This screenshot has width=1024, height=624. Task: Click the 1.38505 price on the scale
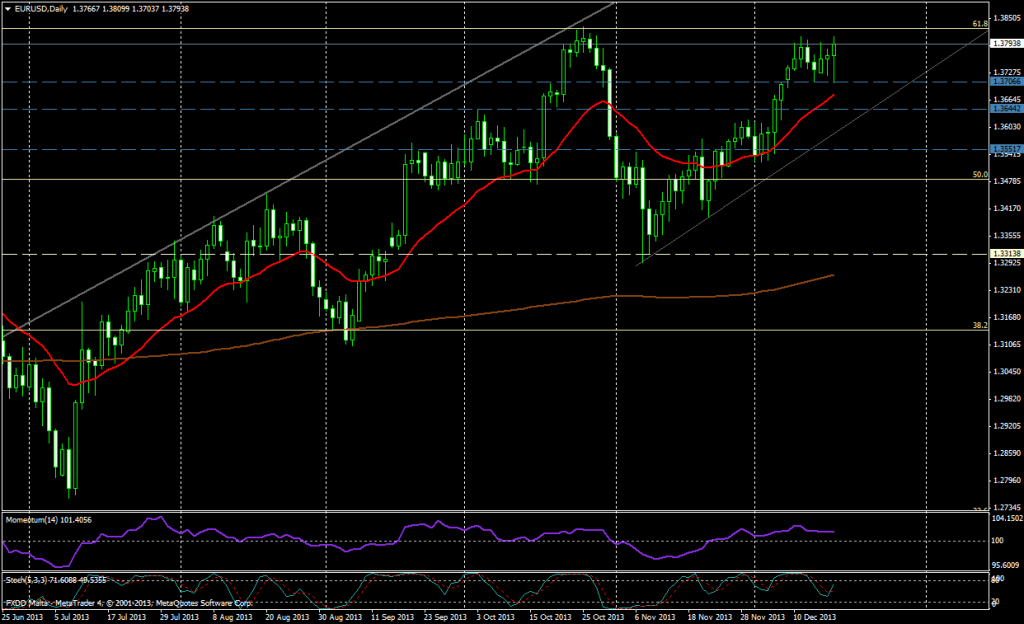click(x=1006, y=18)
